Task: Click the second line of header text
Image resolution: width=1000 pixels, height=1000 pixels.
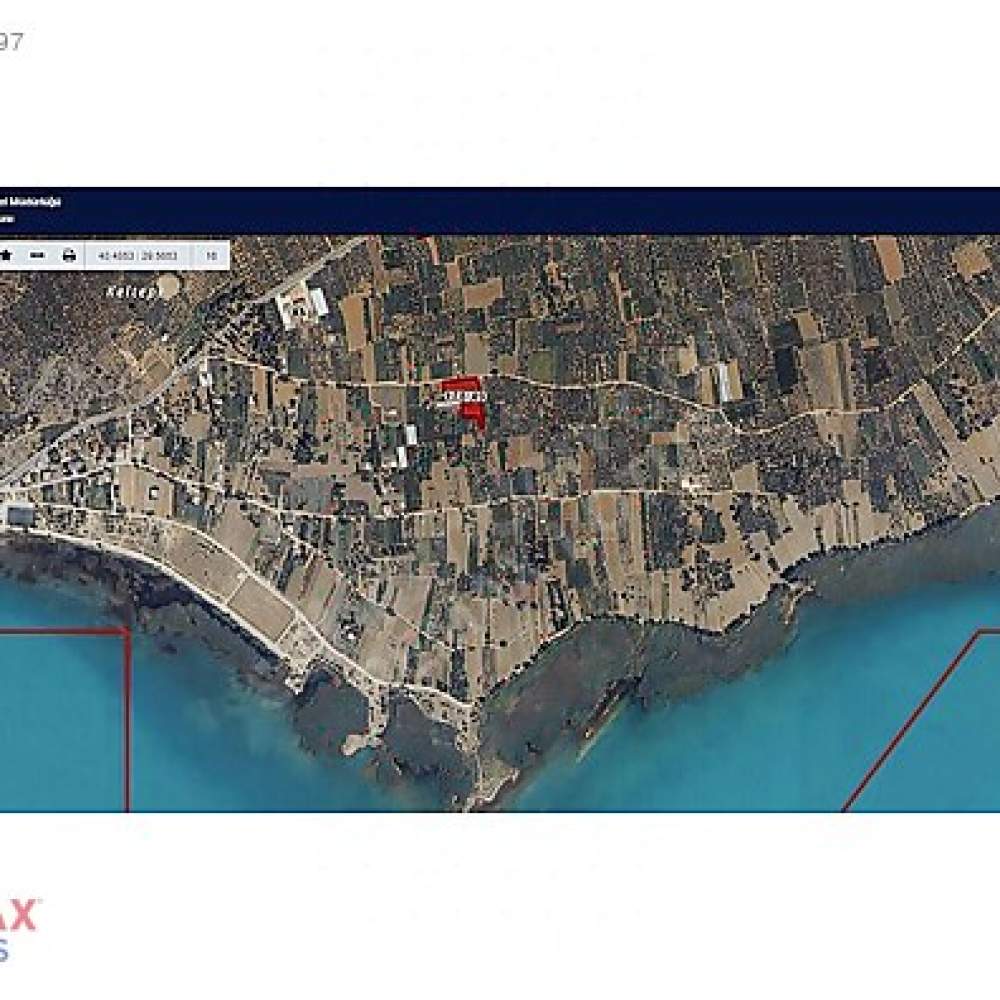Action: (x=6, y=218)
